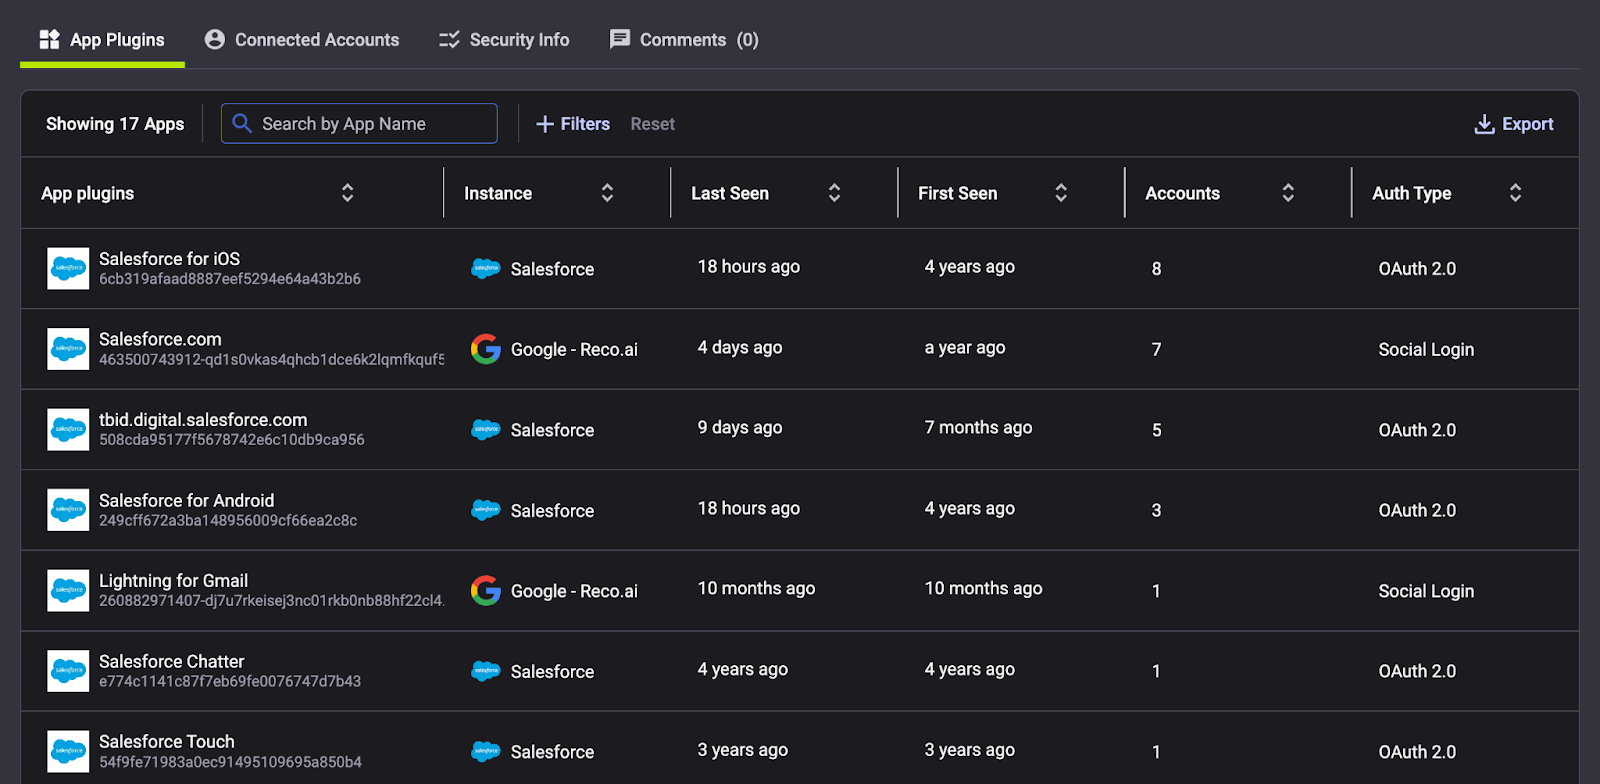1600x784 pixels.
Task: Sort by Accounts column arrows
Action: click(1288, 193)
